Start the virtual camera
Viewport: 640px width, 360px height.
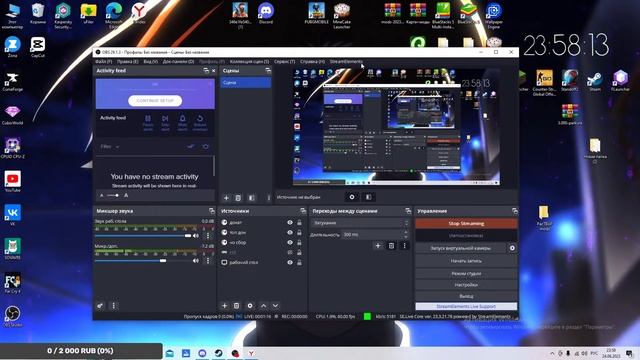click(x=460, y=248)
